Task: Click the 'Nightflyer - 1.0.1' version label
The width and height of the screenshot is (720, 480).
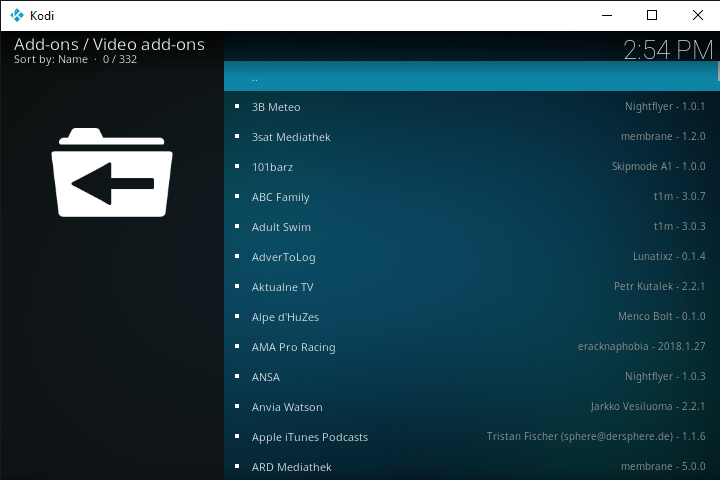Action: pos(665,107)
